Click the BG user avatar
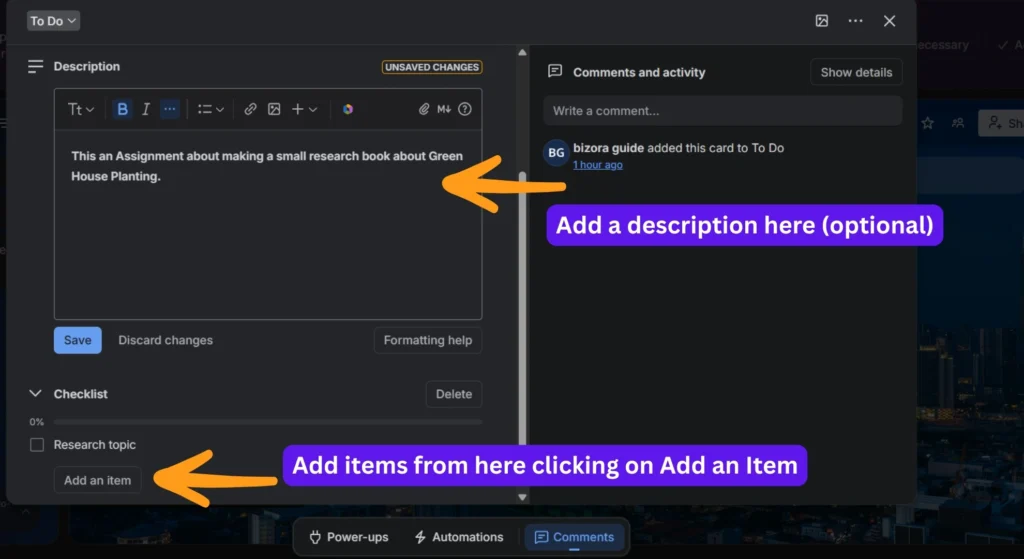This screenshot has width=1024, height=559. (x=556, y=153)
